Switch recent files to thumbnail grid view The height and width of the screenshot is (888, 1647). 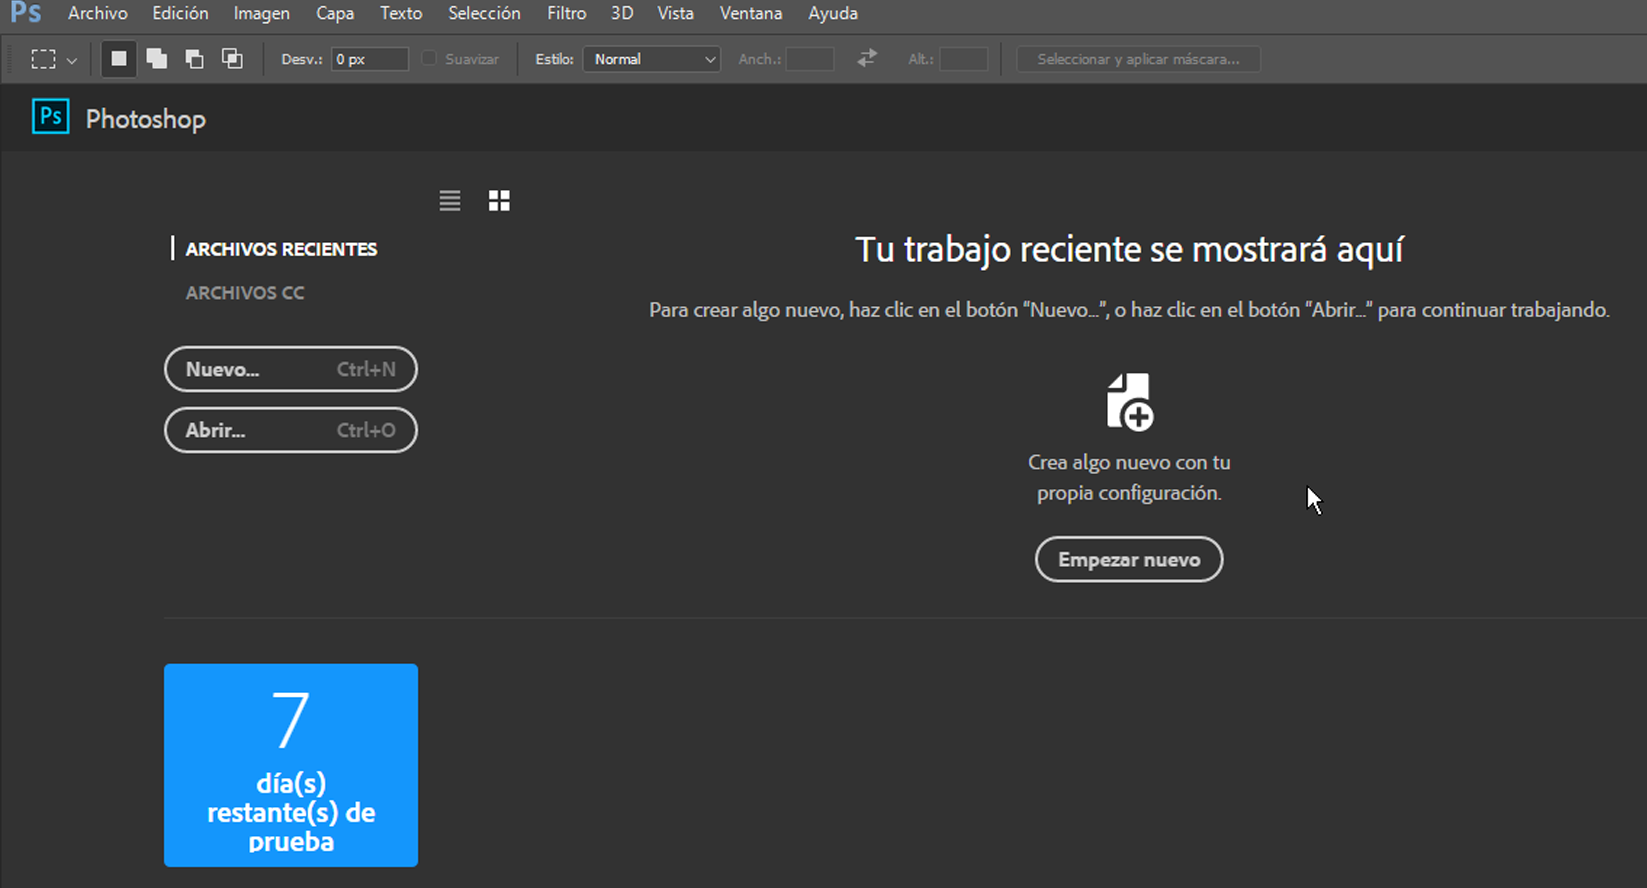(x=499, y=201)
